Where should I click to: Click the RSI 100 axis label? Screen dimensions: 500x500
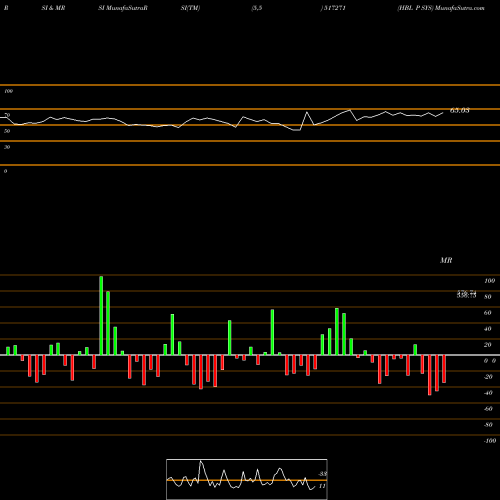[x=8, y=91]
